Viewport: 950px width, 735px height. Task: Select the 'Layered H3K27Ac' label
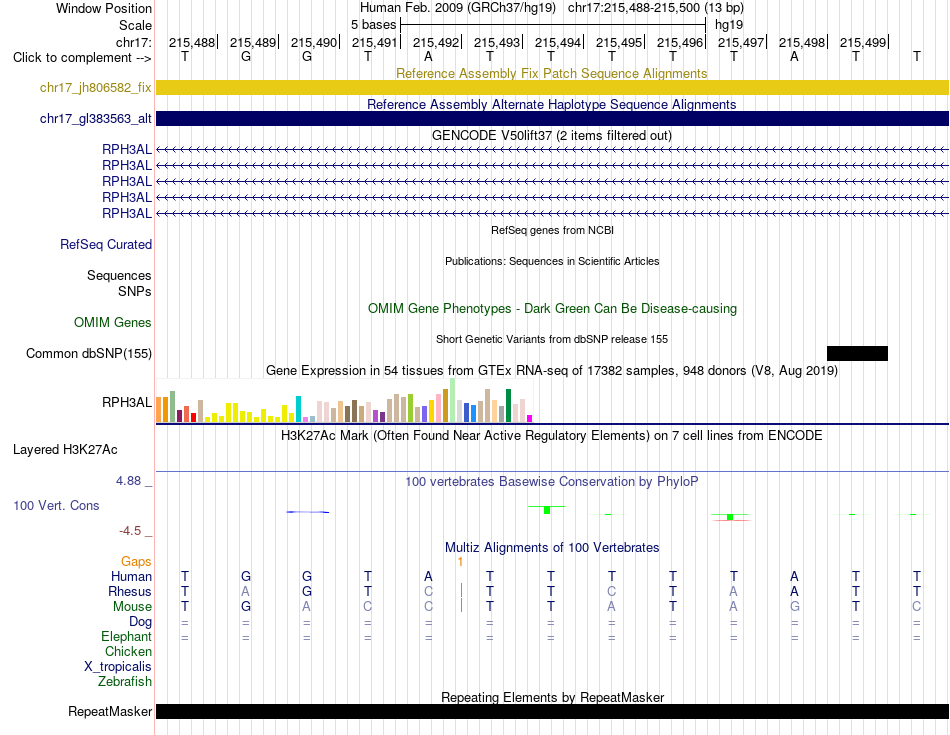pos(65,450)
